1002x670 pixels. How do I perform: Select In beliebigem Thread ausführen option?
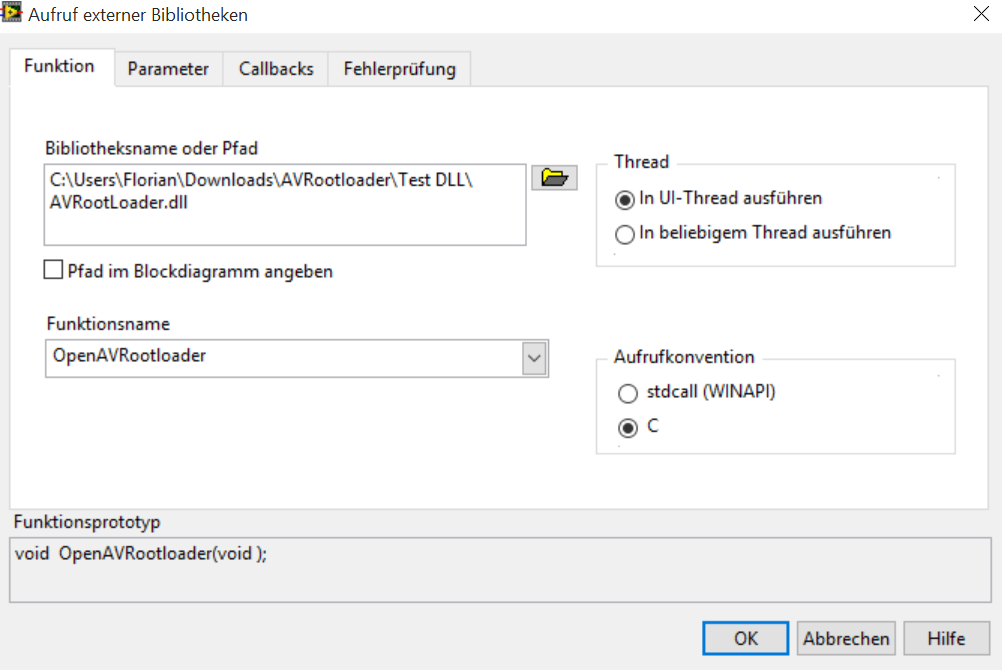tap(624, 234)
